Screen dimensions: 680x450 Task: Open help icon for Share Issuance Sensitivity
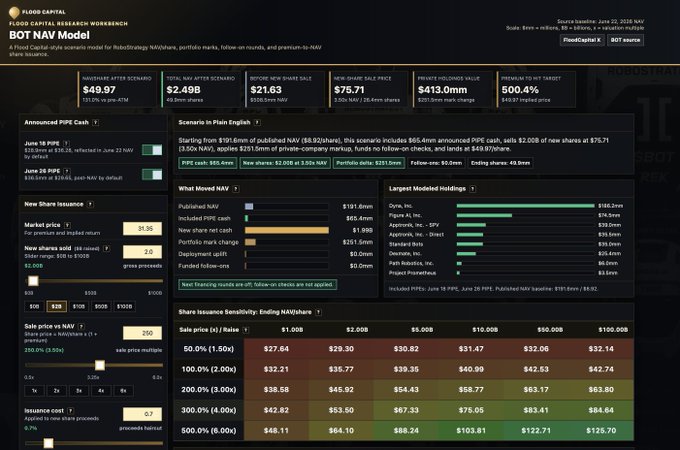tap(318, 312)
